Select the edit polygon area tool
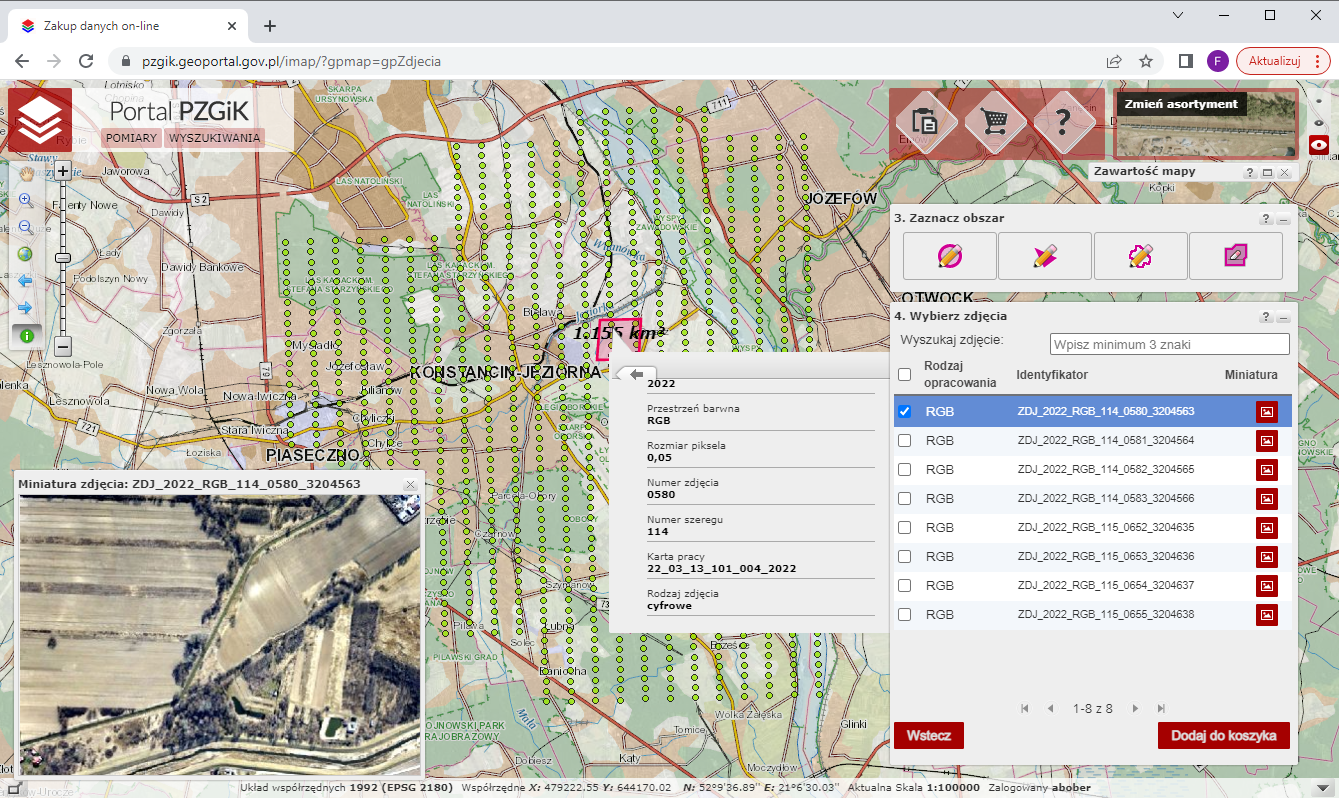 pyautogui.click(x=1235, y=256)
